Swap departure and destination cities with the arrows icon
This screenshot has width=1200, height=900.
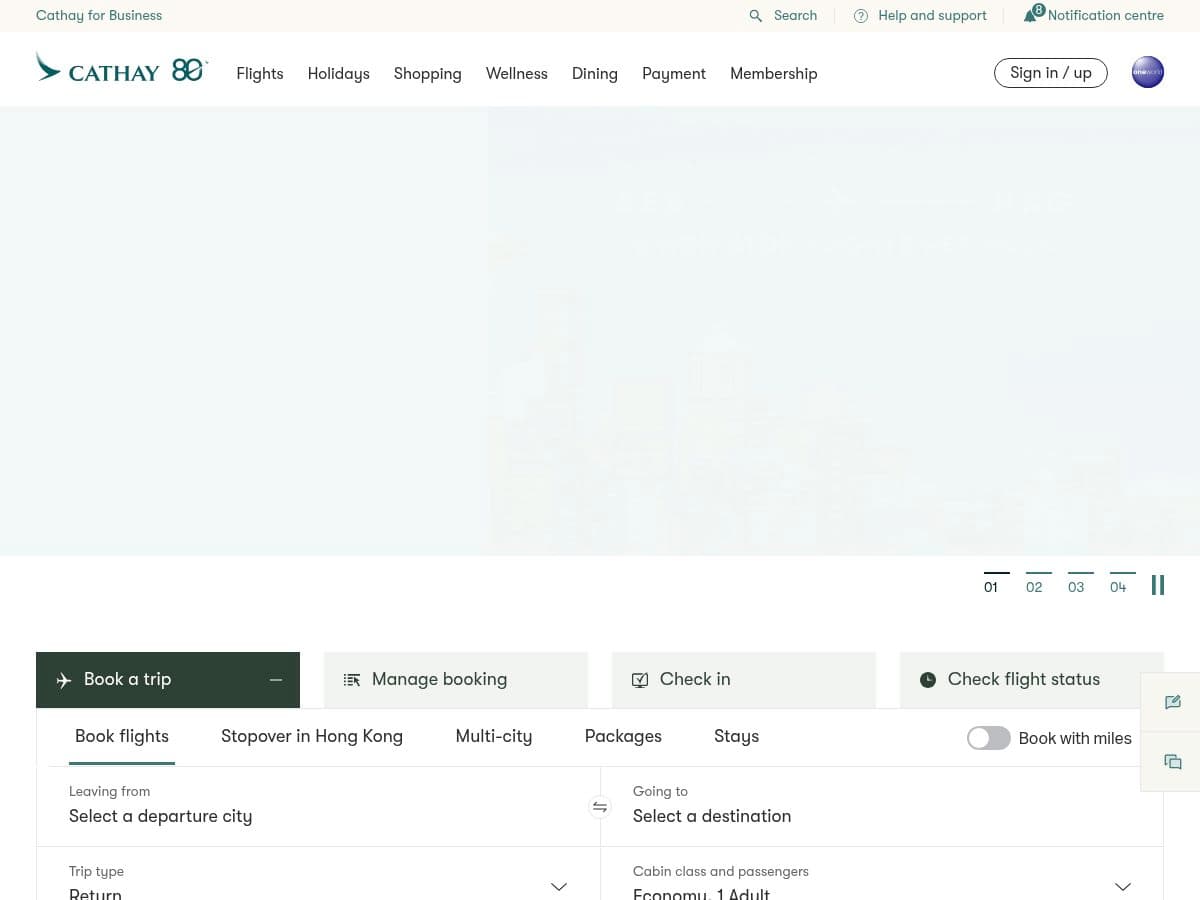click(x=600, y=806)
